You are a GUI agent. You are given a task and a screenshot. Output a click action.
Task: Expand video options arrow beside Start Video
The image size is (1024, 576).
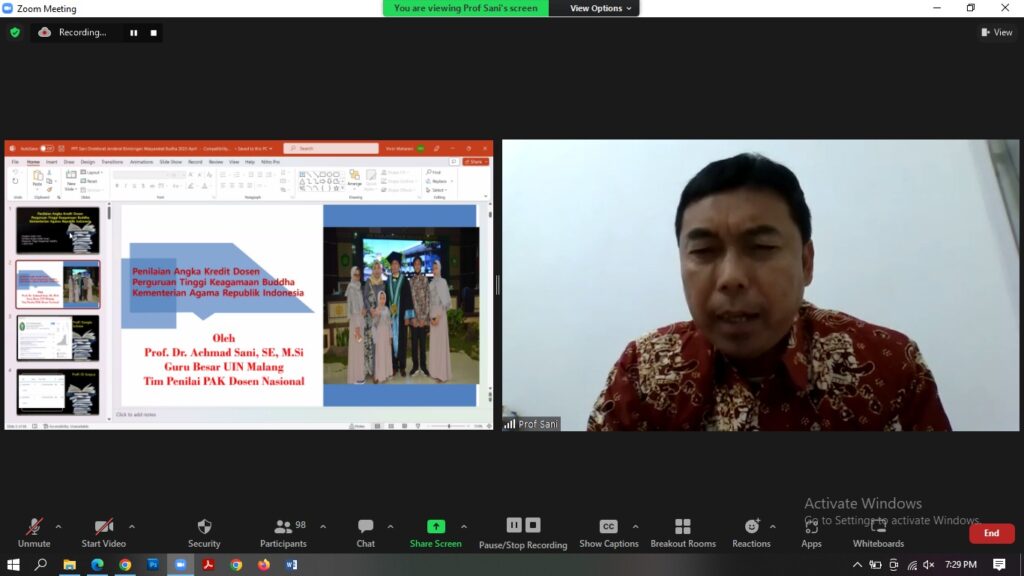point(131,526)
